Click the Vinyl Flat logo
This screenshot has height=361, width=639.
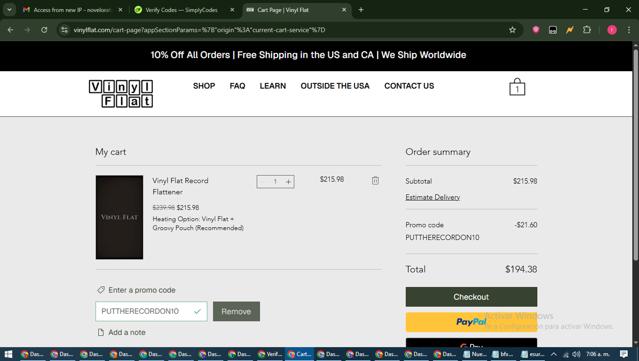[121, 94]
